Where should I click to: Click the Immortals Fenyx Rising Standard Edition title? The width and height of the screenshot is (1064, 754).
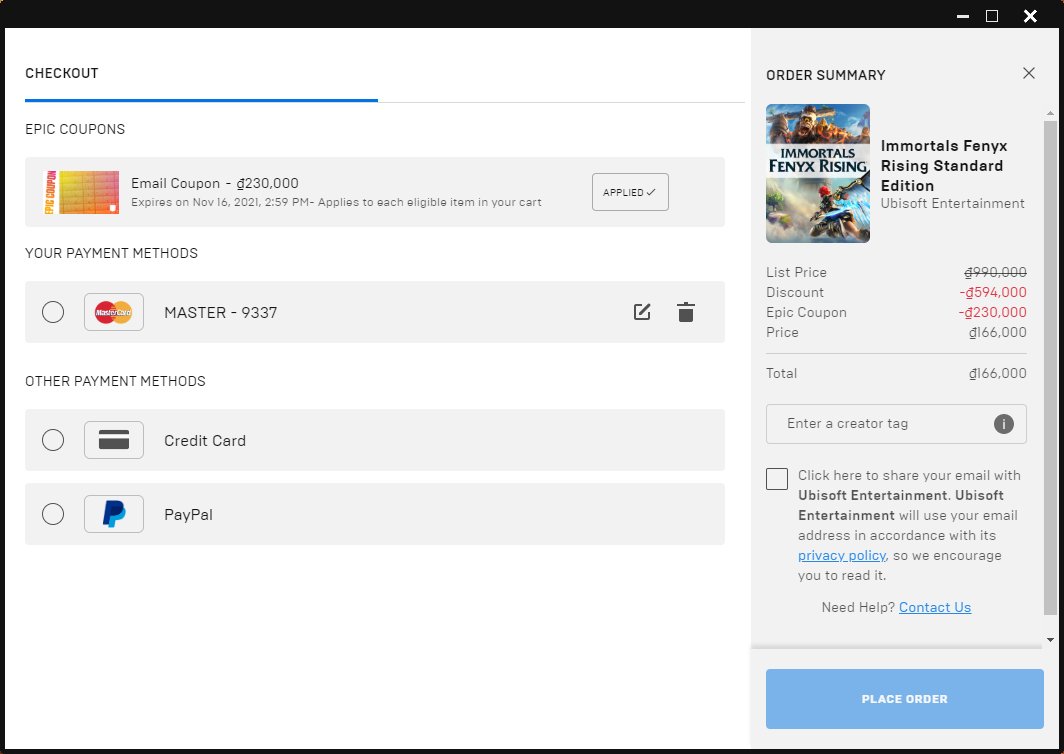[x=944, y=166]
